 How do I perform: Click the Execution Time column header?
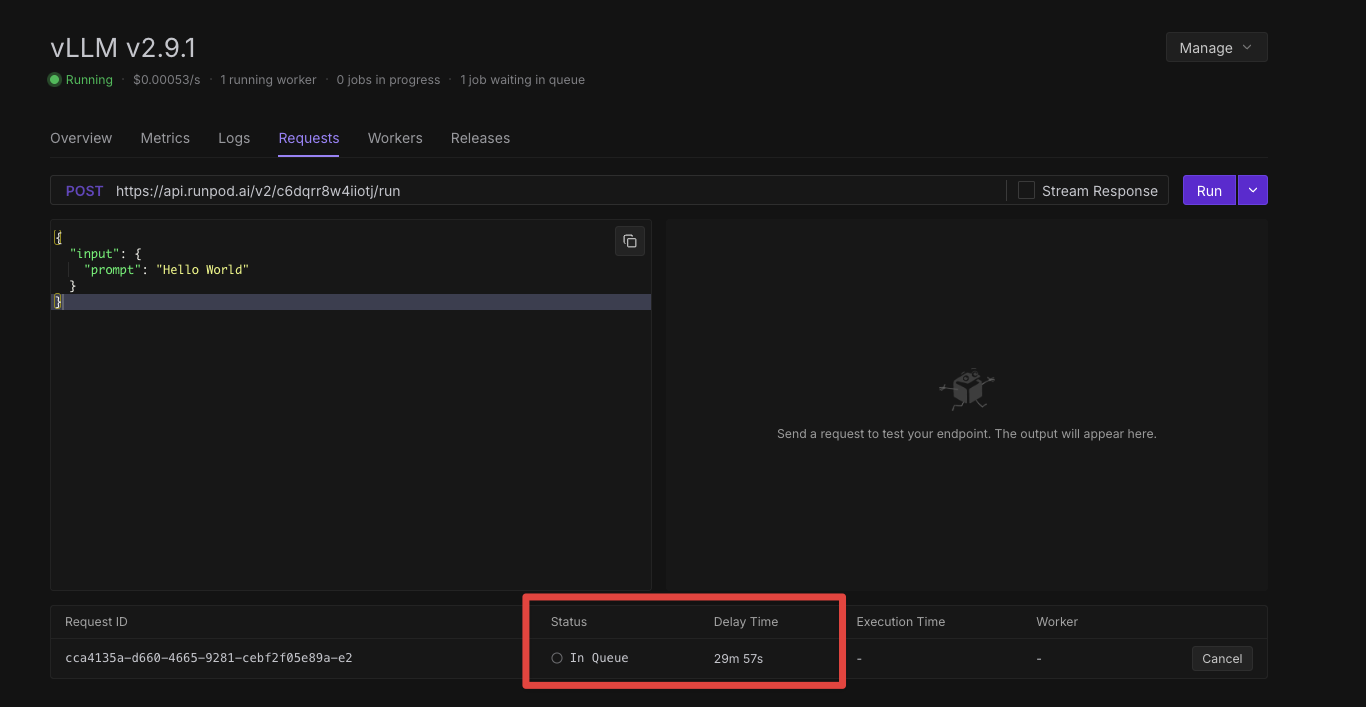(901, 622)
